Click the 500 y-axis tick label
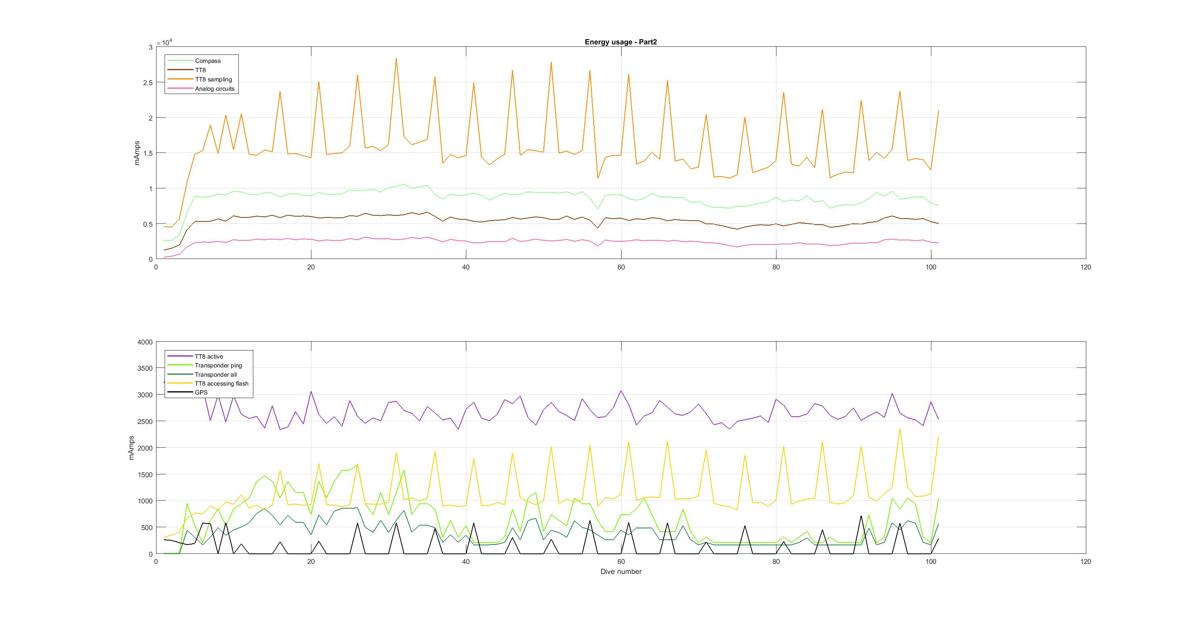This screenshot has width=1200, height=622. coord(147,527)
